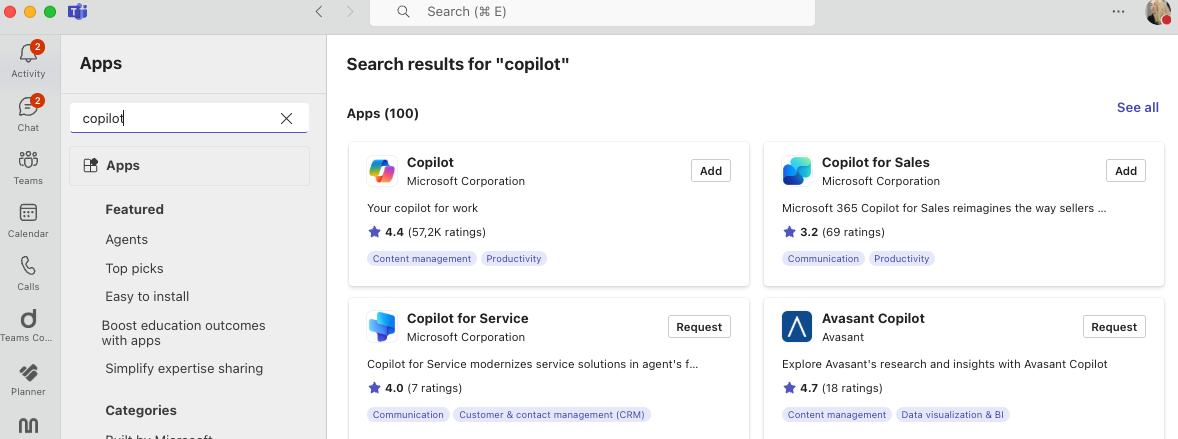Click Data visualization & BI tag

[953, 414]
